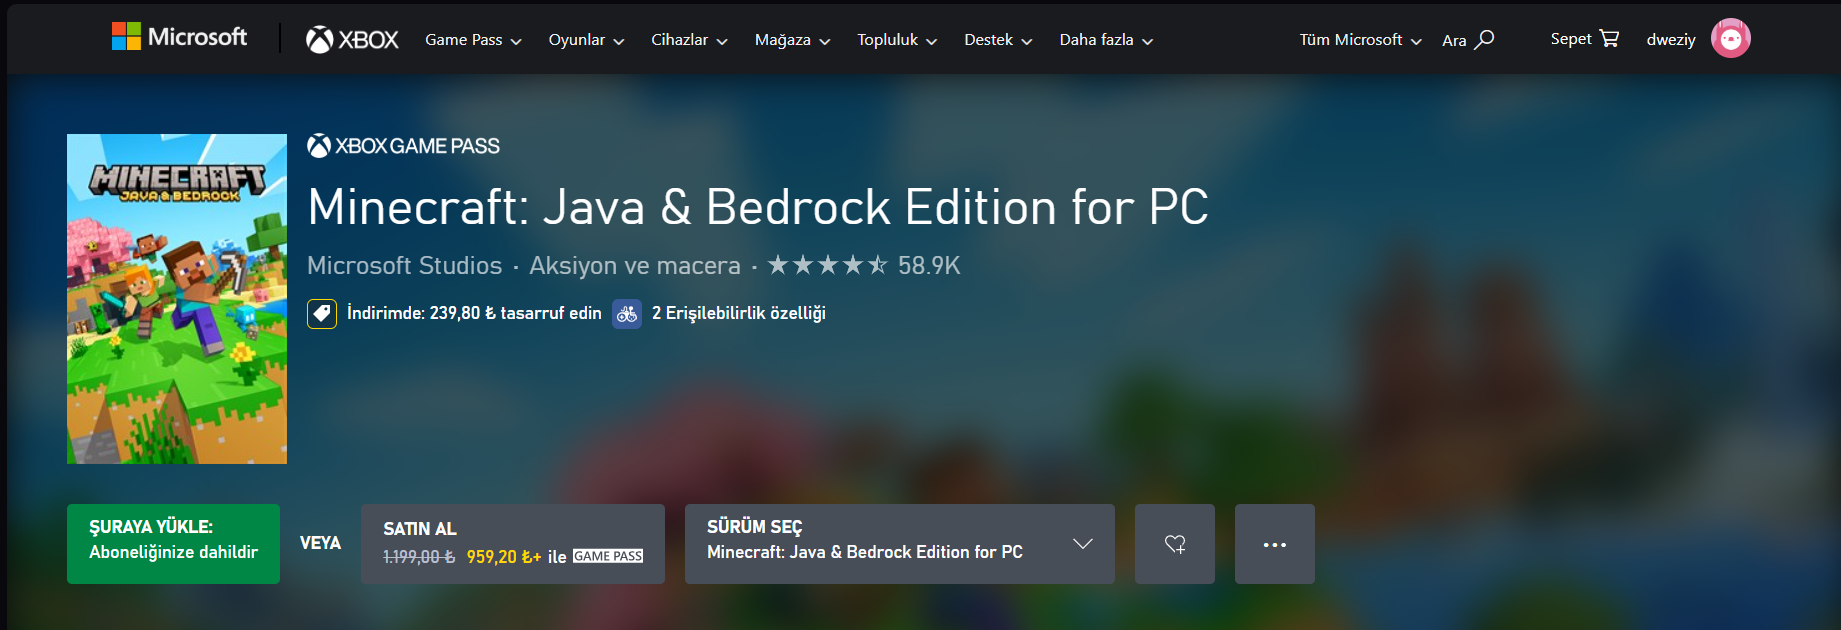Click the VEYA label
Image resolution: width=1841 pixels, height=630 pixels.
[x=320, y=543]
